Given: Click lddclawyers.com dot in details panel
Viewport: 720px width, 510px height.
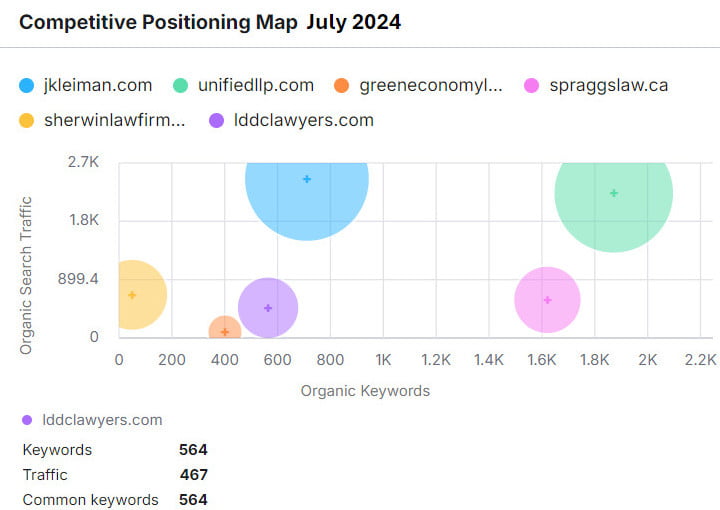Looking at the screenshot, I should tap(27, 420).
